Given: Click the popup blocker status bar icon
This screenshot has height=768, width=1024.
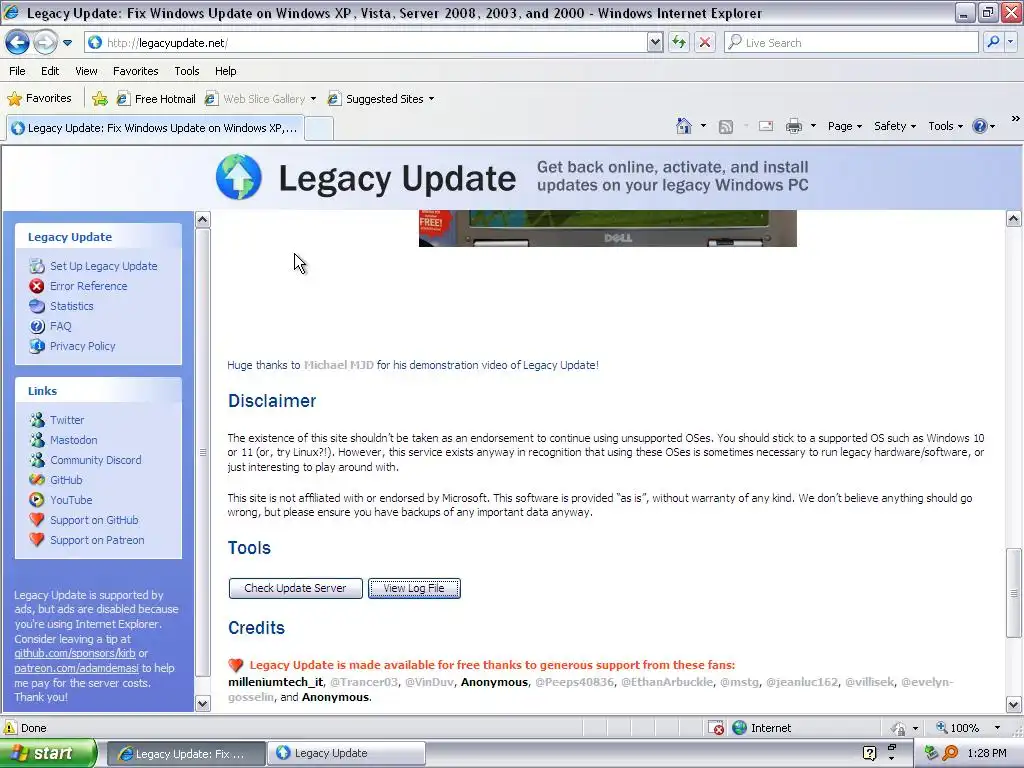Looking at the screenshot, I should 716,728.
